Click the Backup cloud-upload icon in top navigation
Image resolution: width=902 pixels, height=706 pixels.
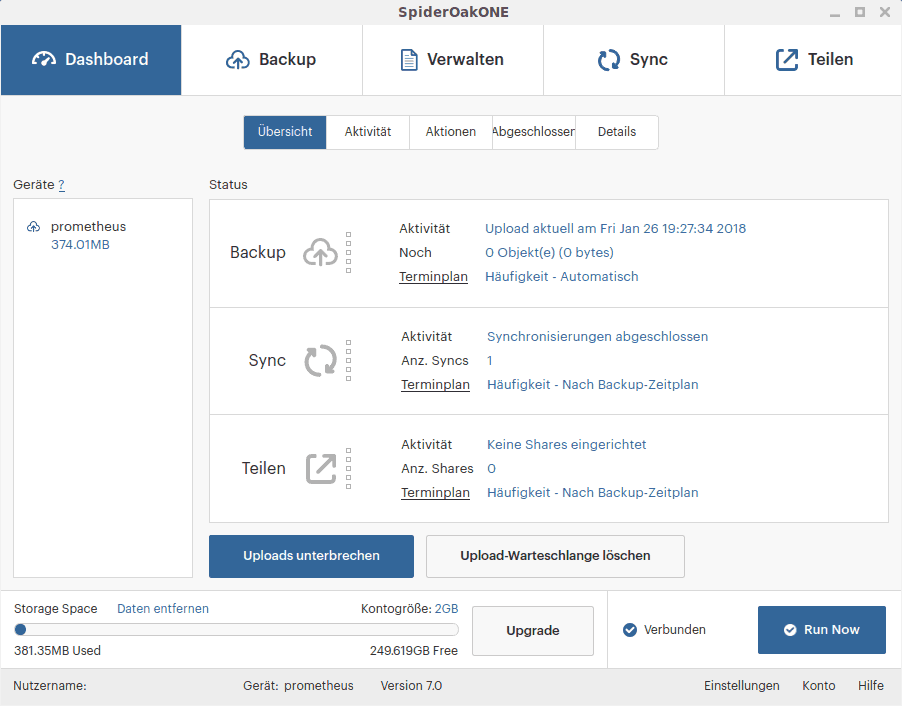pyautogui.click(x=238, y=59)
